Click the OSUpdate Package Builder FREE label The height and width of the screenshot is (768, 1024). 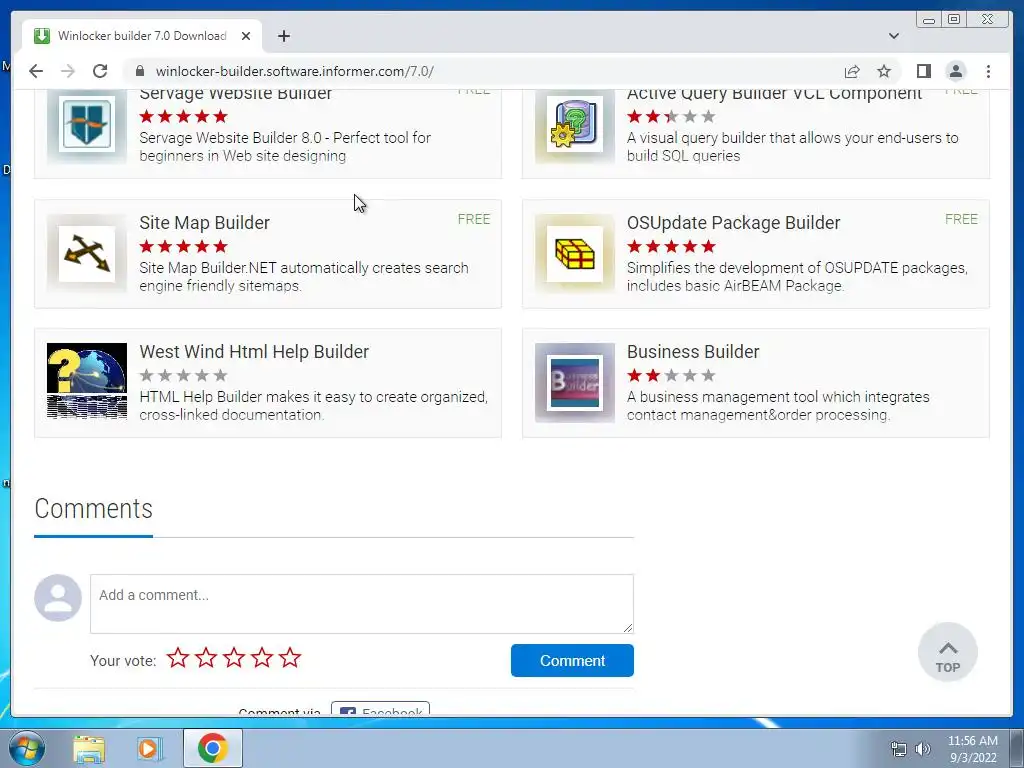(x=961, y=219)
